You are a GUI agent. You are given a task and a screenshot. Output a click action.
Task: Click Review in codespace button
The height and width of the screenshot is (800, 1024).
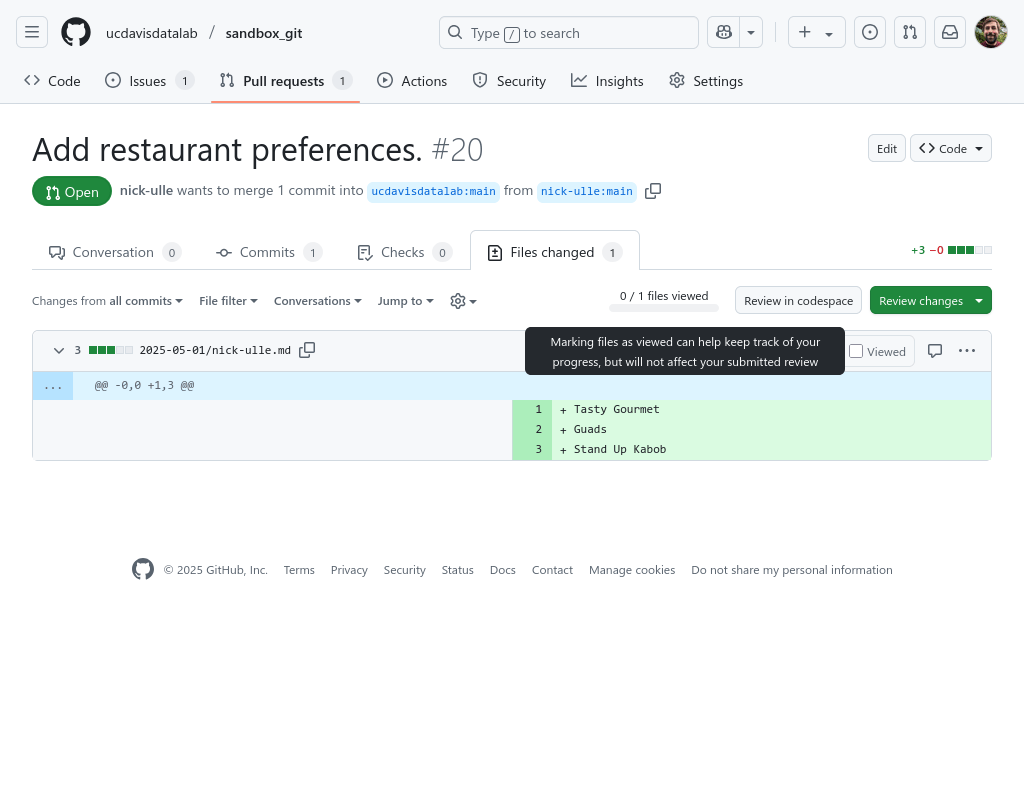click(798, 301)
